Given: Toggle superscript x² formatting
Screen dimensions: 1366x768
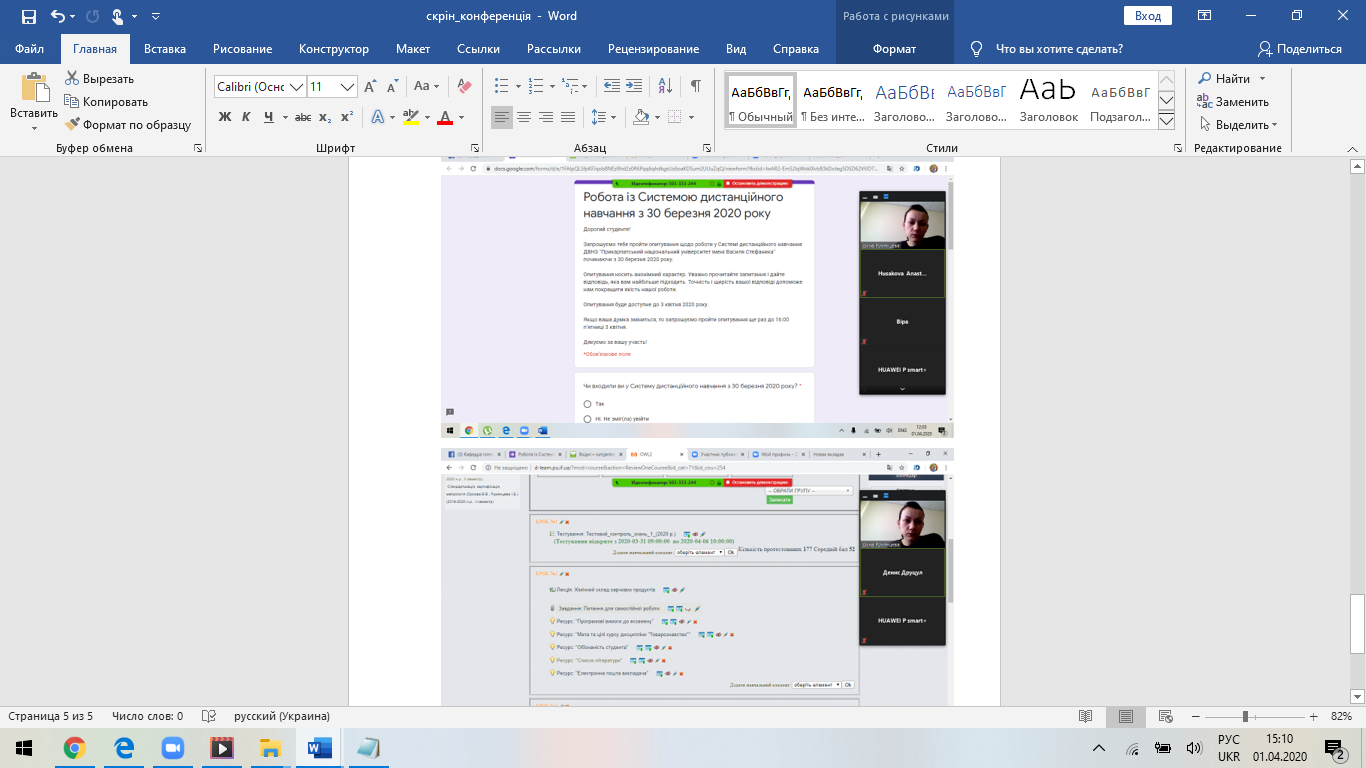Looking at the screenshot, I should pos(347,117).
